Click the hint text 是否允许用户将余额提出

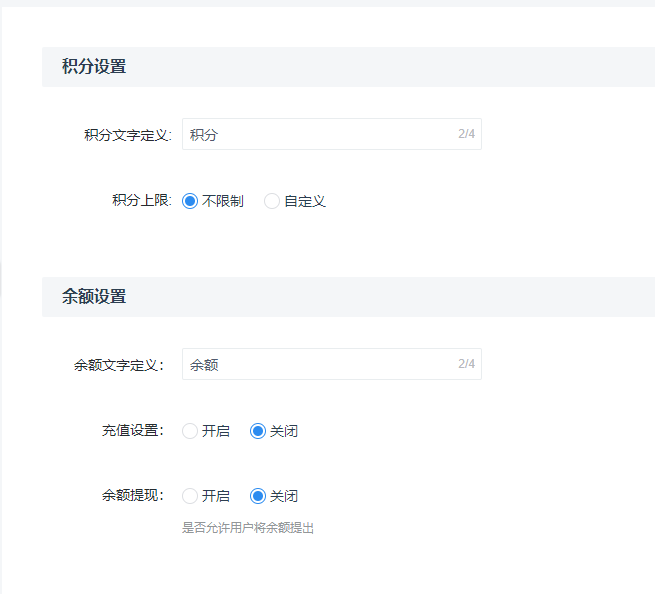tap(248, 528)
